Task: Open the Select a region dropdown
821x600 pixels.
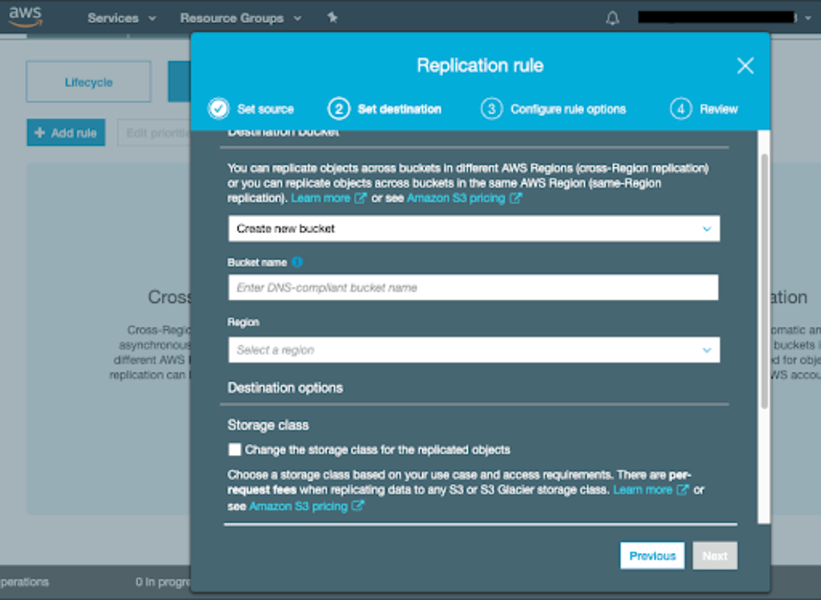Action: click(x=474, y=350)
